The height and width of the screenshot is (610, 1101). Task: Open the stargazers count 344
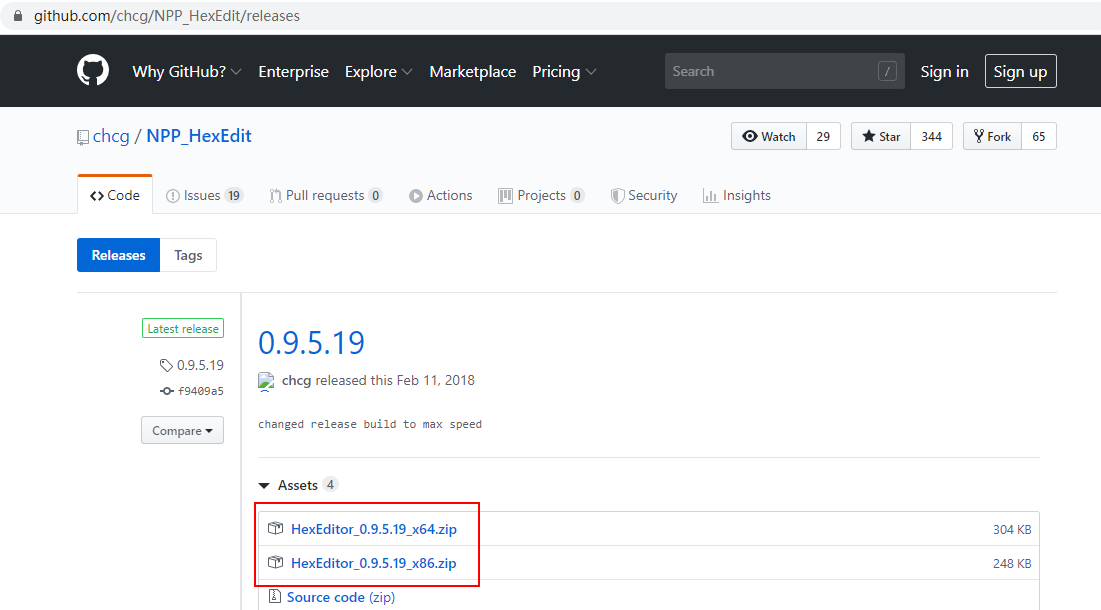(x=932, y=136)
